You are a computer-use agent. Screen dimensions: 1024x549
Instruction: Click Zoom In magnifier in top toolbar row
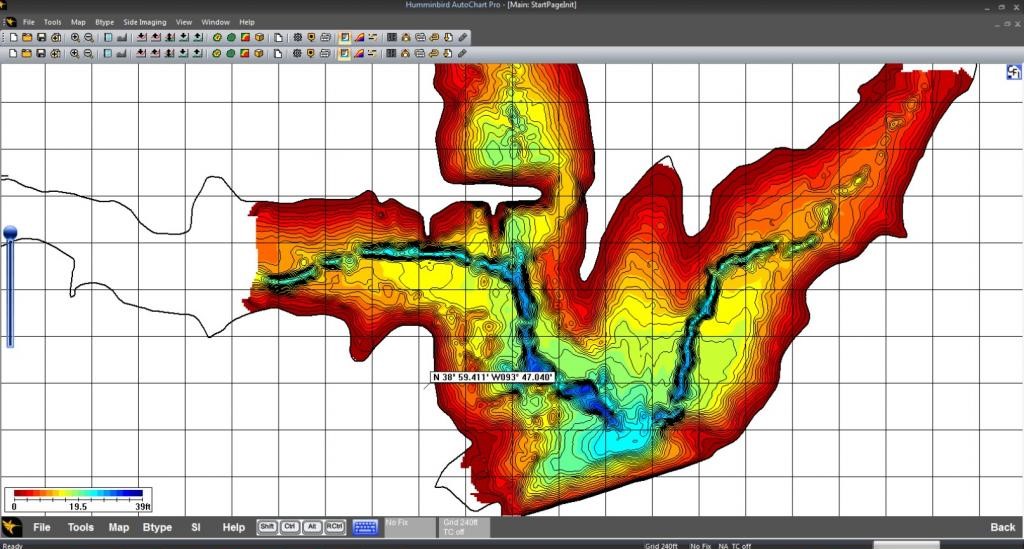click(75, 37)
